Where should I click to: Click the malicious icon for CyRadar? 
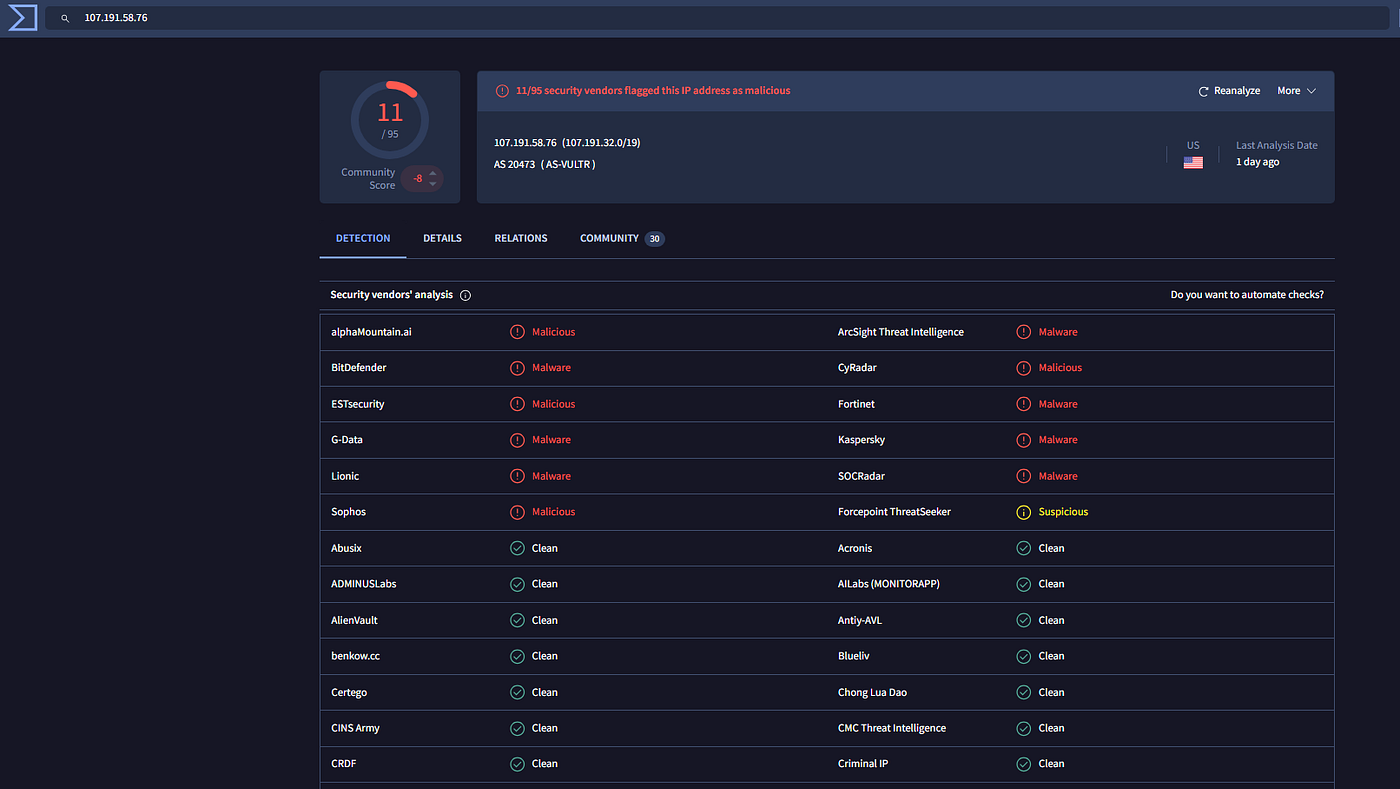1023,368
